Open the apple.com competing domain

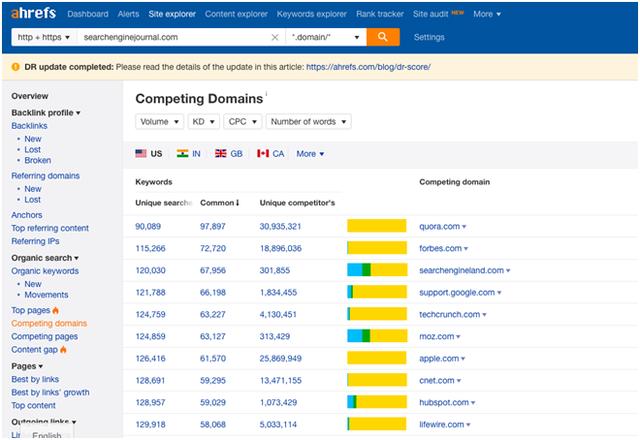439,359
